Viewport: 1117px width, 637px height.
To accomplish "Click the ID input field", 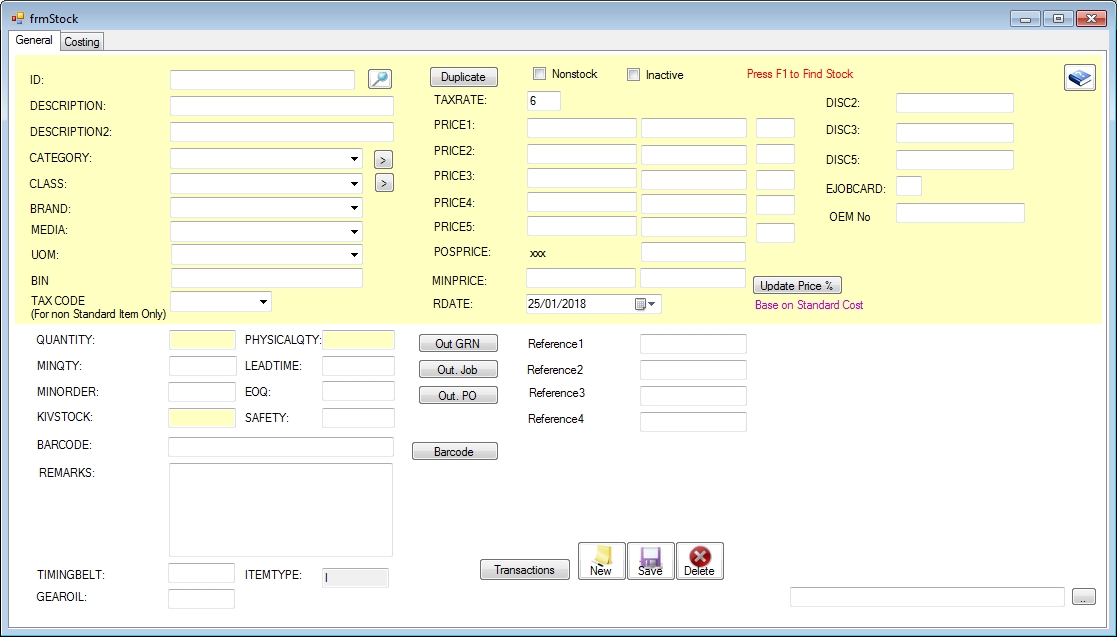I will tap(262, 80).
